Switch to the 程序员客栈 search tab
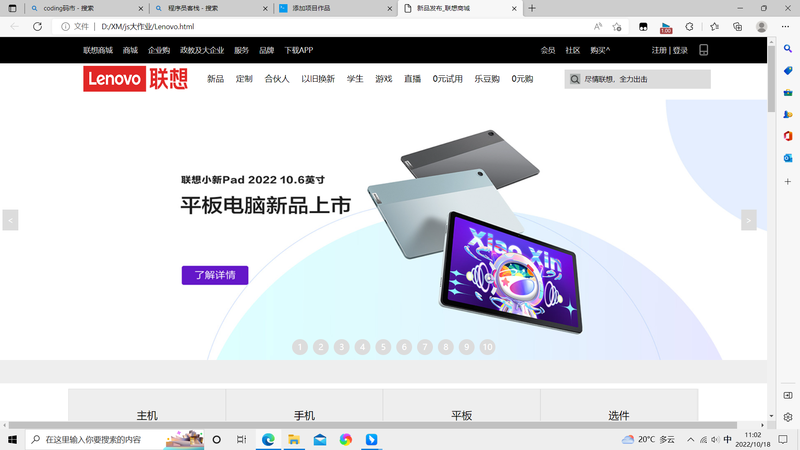 pos(210,8)
